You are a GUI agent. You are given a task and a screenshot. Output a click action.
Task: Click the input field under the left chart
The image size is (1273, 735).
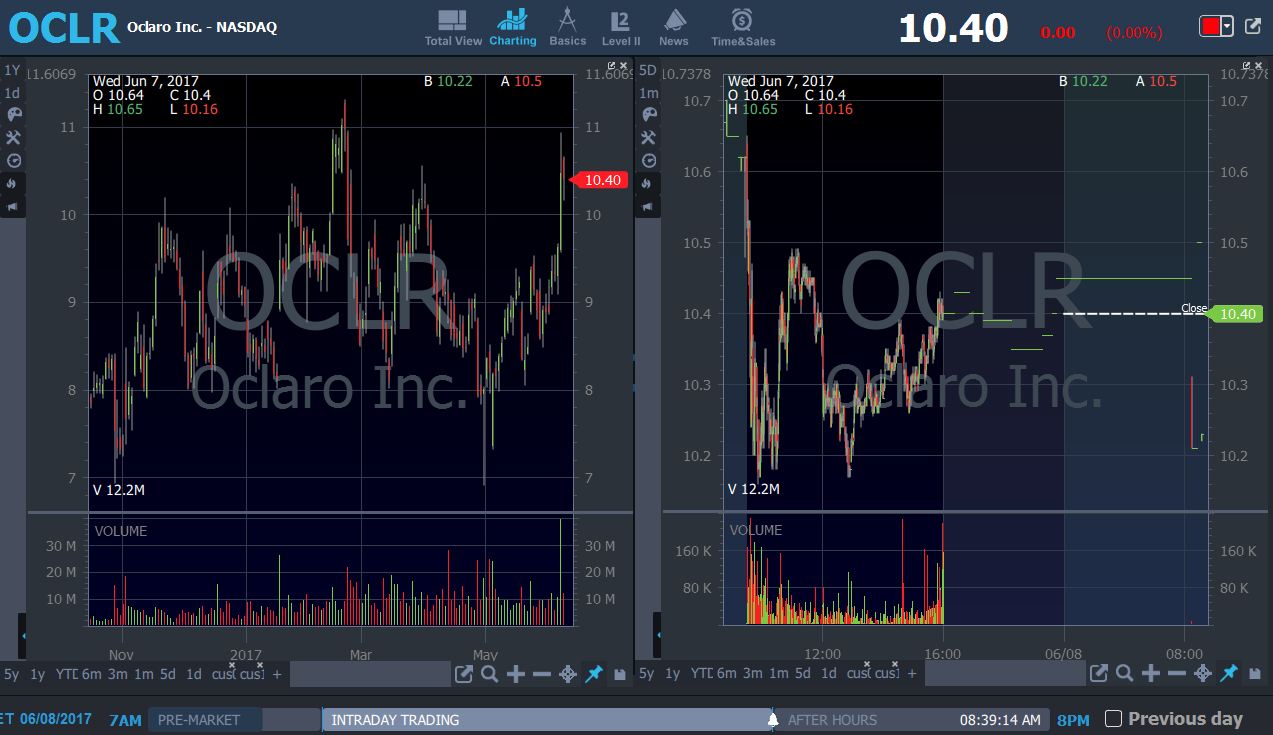(x=369, y=674)
